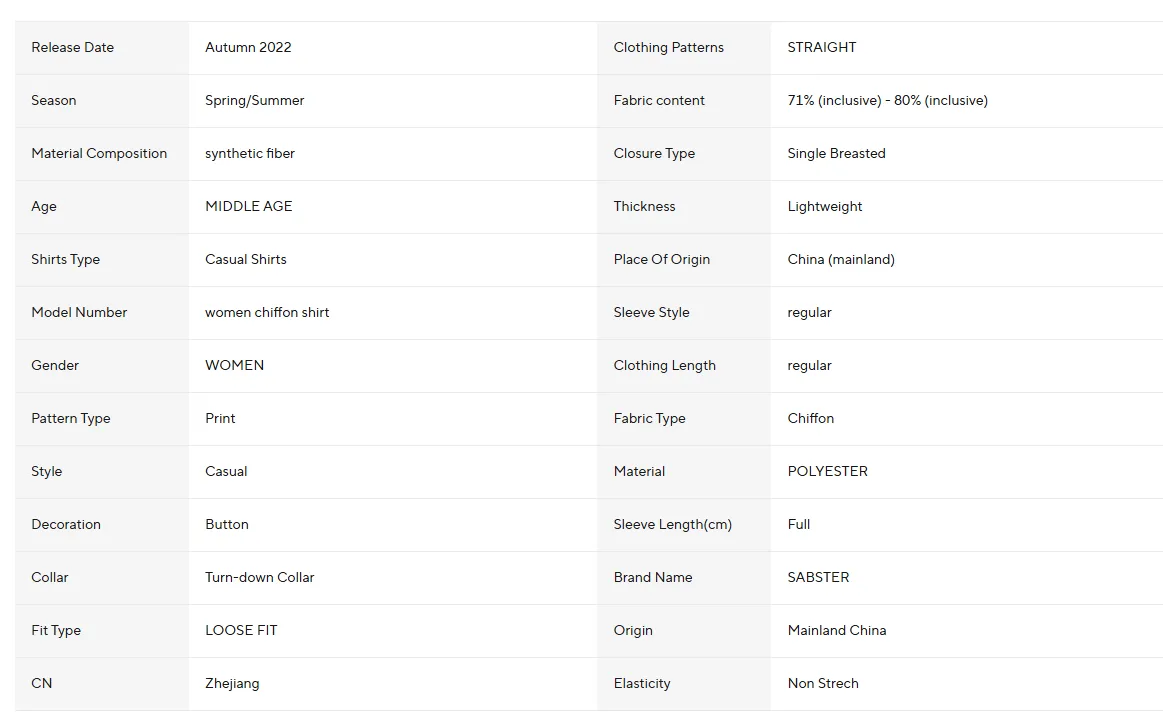1163x712 pixels.
Task: Select the Turn-down Collar value
Action: pos(260,577)
